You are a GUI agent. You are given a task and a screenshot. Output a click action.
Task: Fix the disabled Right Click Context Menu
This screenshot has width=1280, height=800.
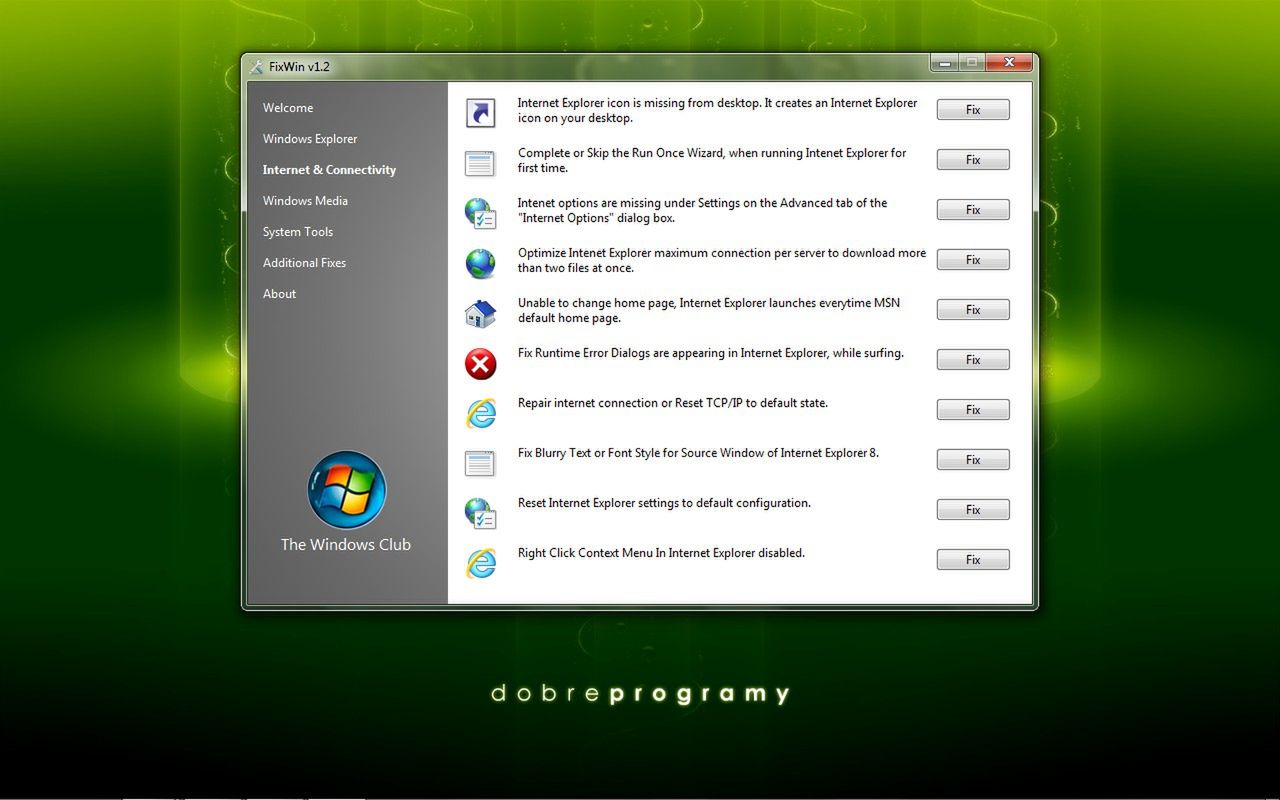[973, 560]
